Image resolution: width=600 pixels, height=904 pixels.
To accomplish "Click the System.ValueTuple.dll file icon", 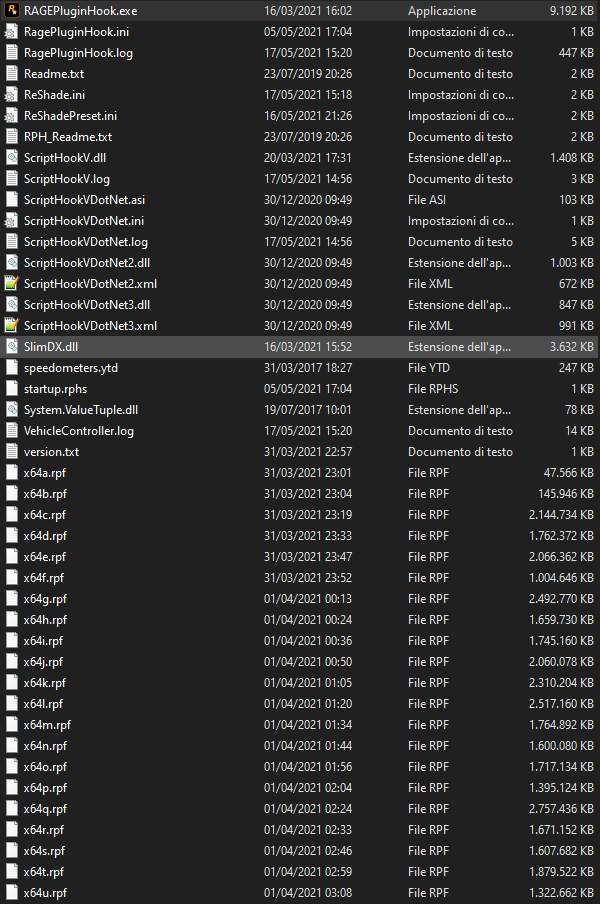I will pos(11,410).
